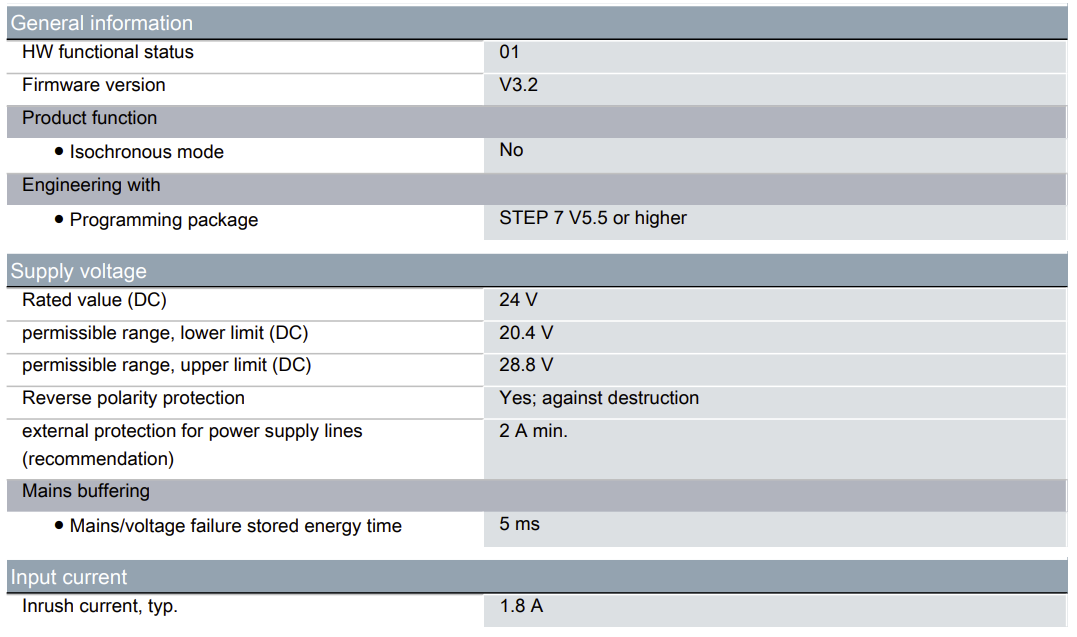Click the Input current section header
The image size is (1077, 637).
(x=69, y=577)
